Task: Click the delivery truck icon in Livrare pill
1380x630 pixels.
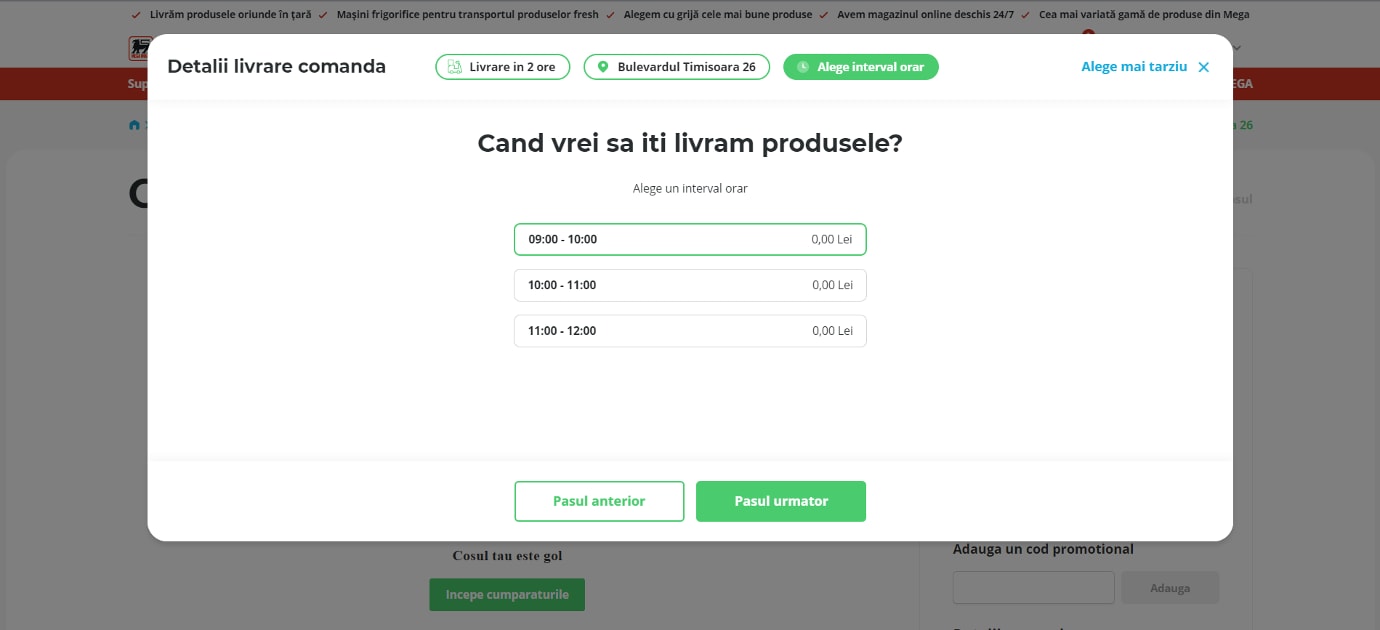Action: point(454,67)
